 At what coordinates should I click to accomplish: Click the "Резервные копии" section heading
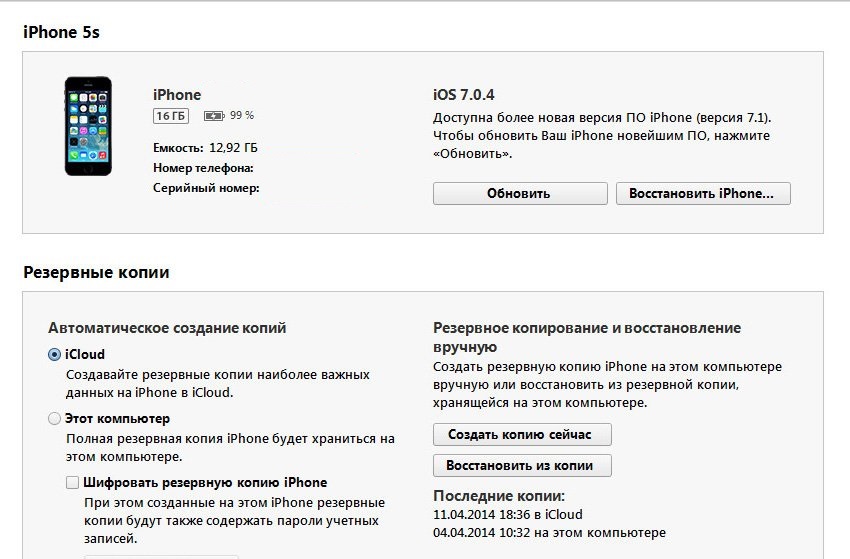96,272
